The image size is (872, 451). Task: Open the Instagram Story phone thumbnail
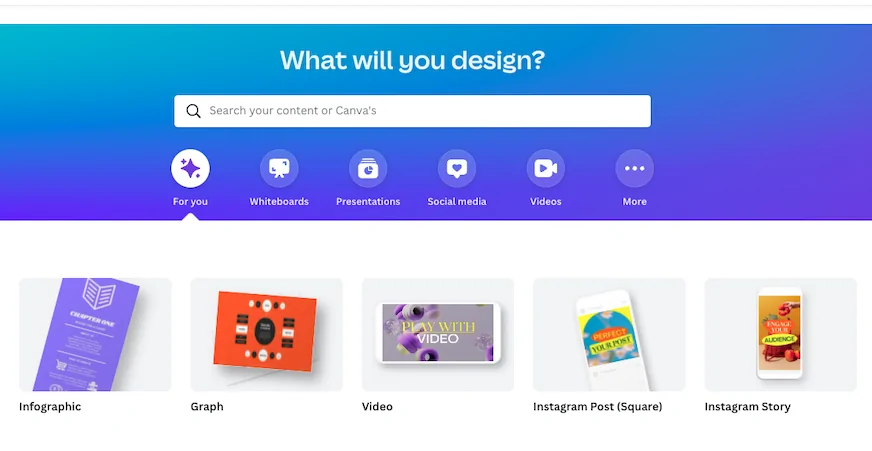780,334
